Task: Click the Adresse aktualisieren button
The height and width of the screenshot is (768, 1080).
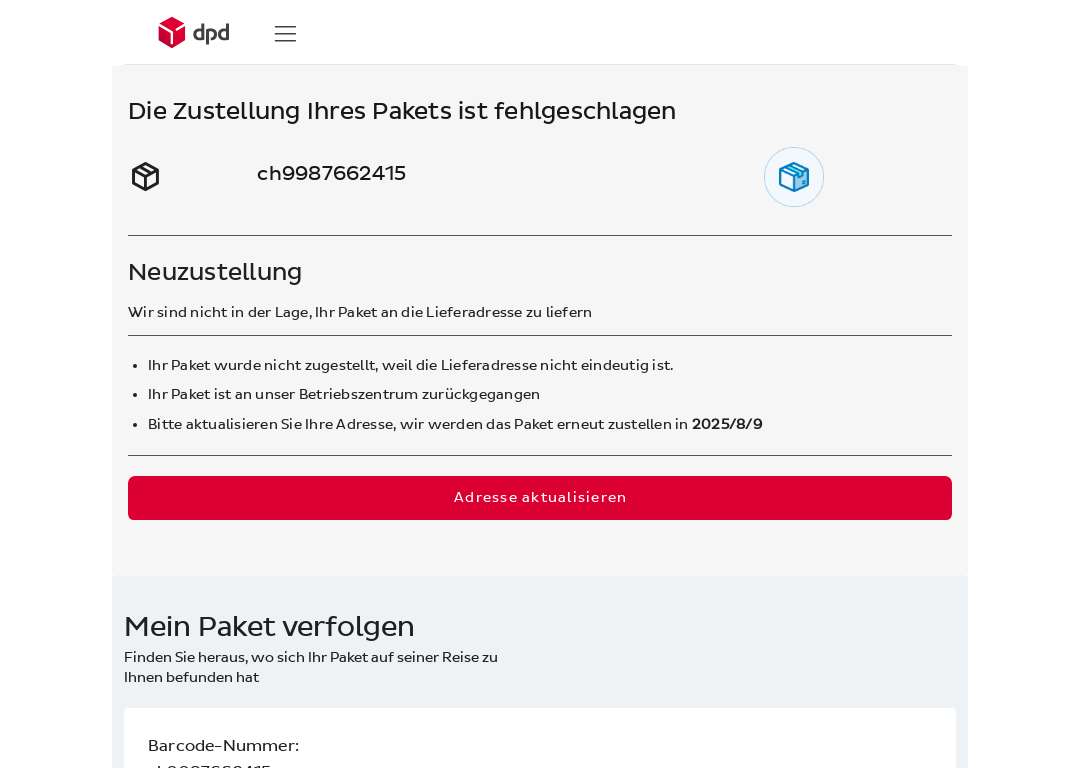Action: coord(539,497)
